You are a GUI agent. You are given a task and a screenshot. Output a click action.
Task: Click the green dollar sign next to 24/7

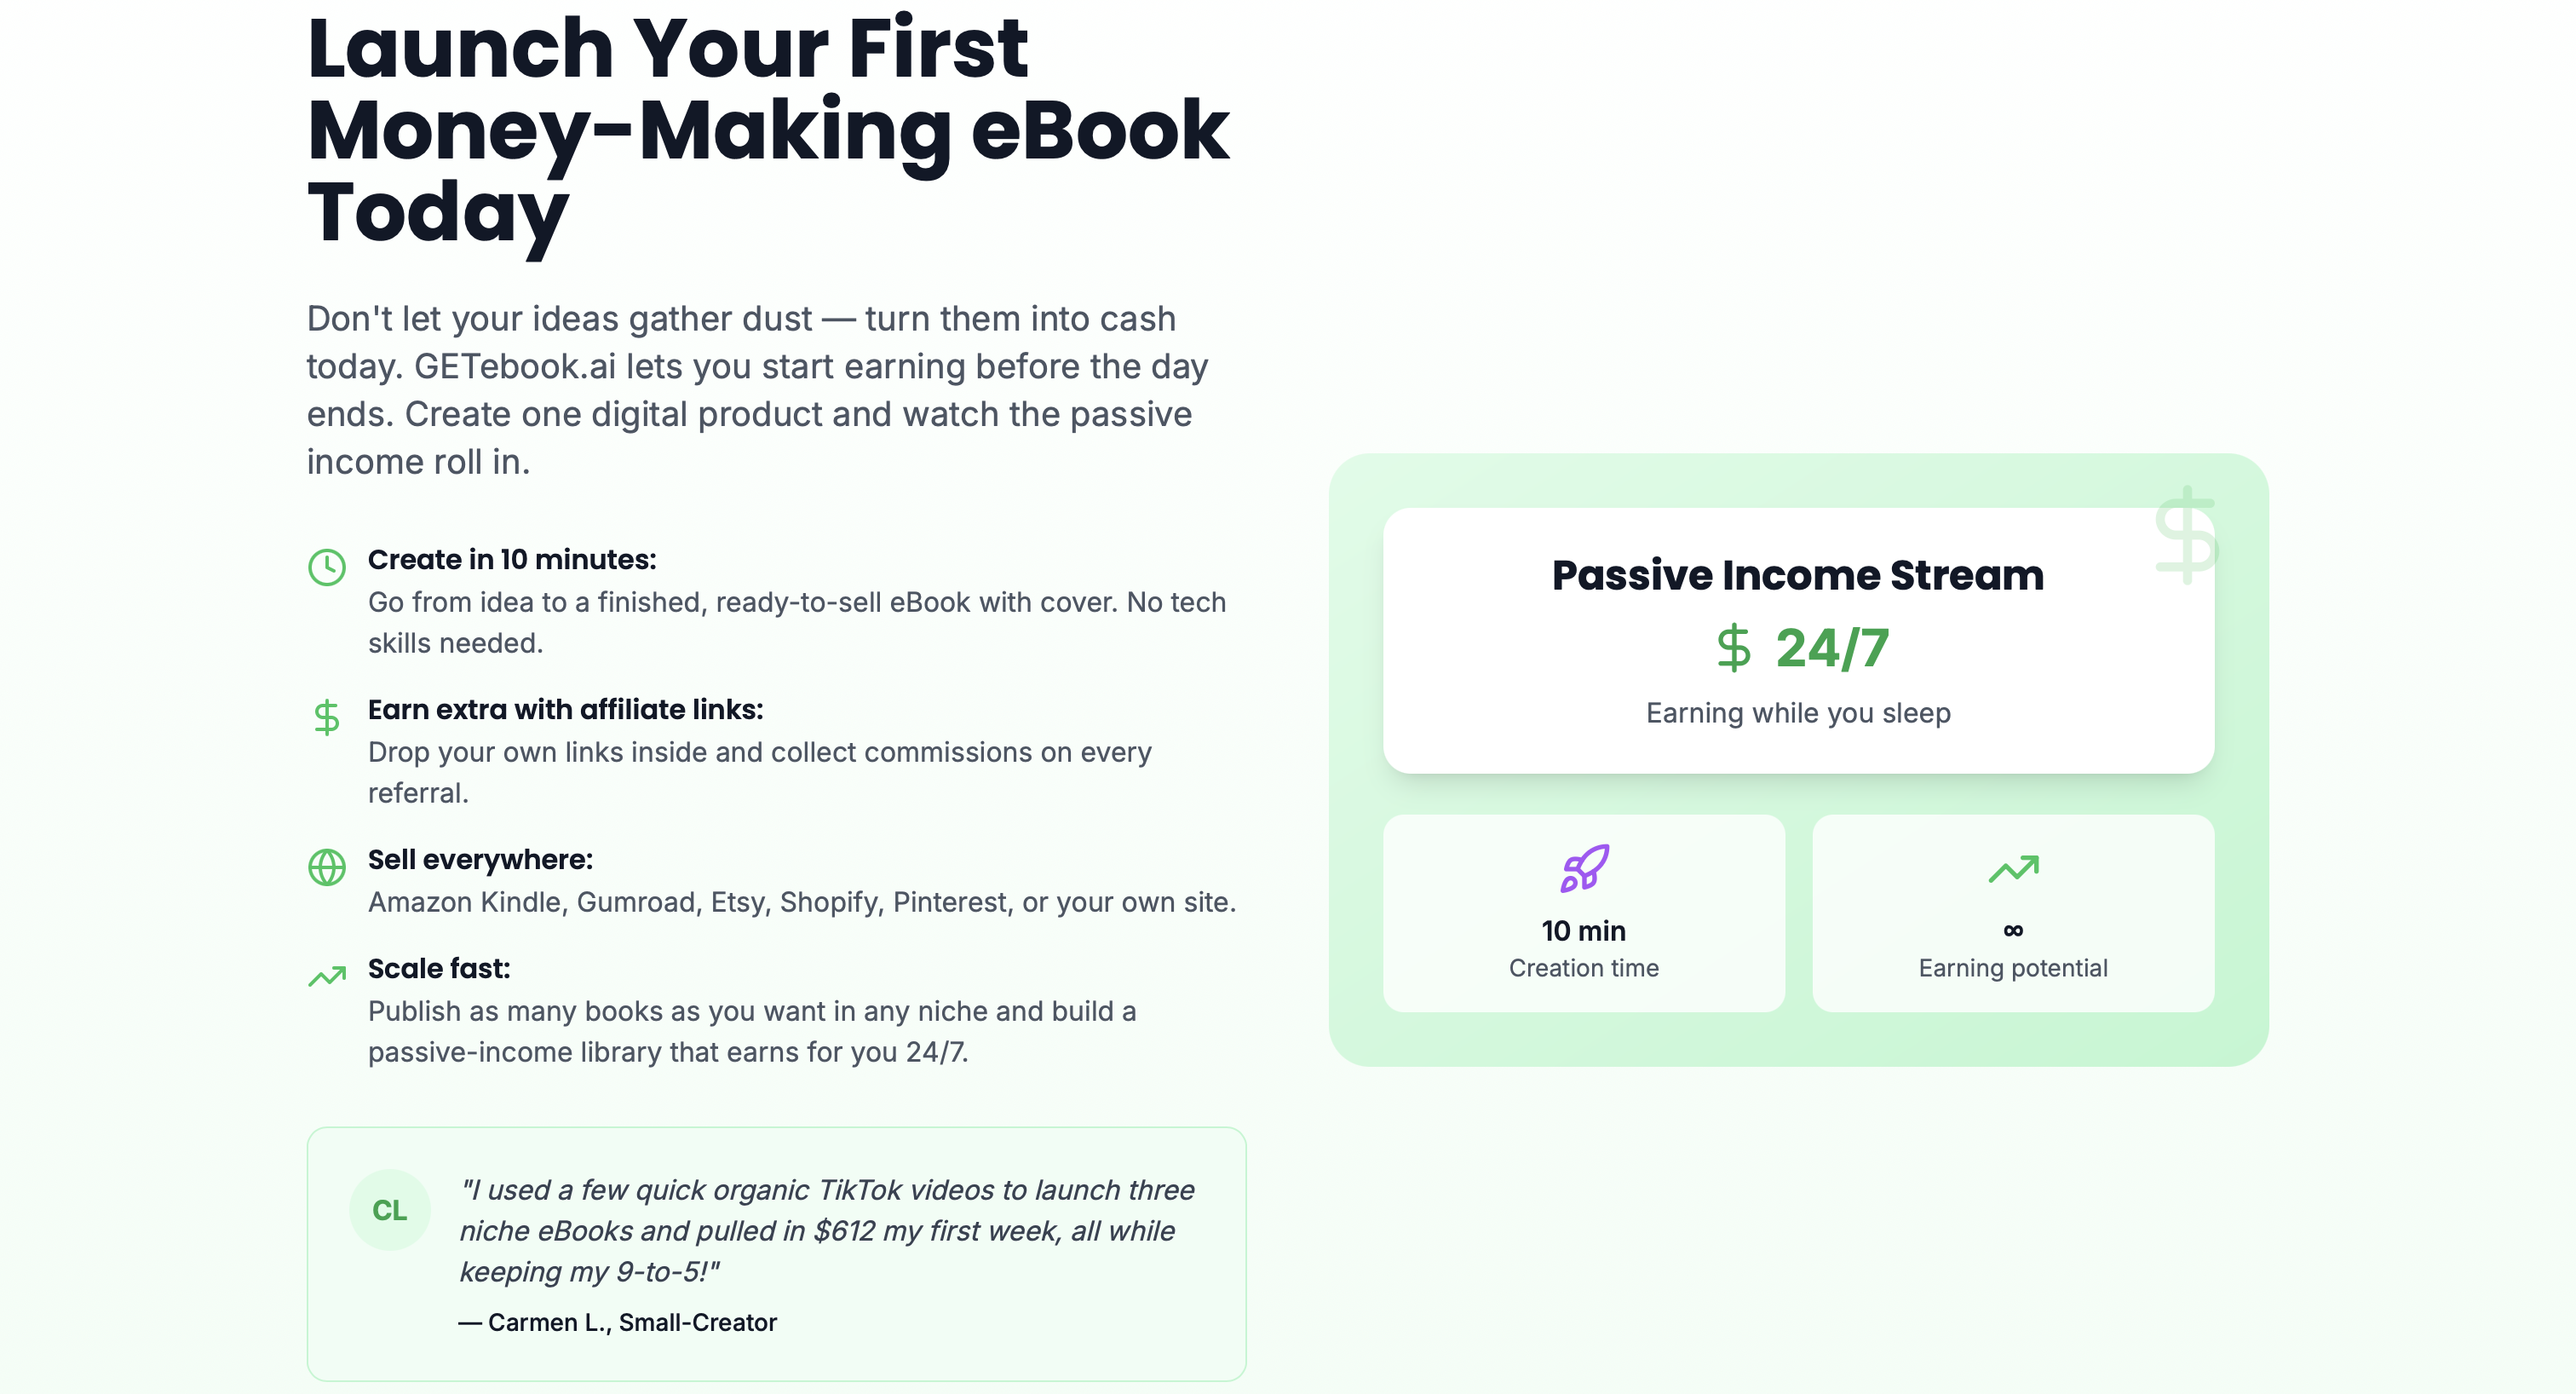click(1733, 648)
